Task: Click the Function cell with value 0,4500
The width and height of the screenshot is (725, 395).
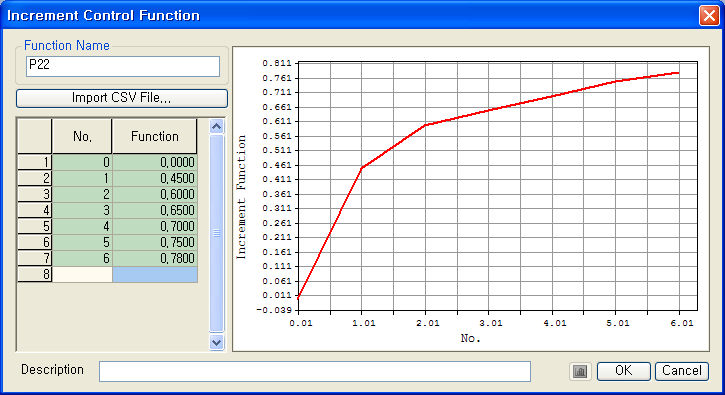Action: click(x=155, y=178)
